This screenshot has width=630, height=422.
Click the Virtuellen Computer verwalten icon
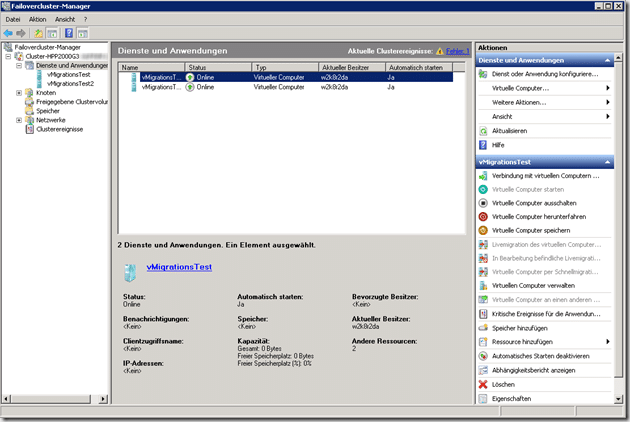click(x=483, y=286)
